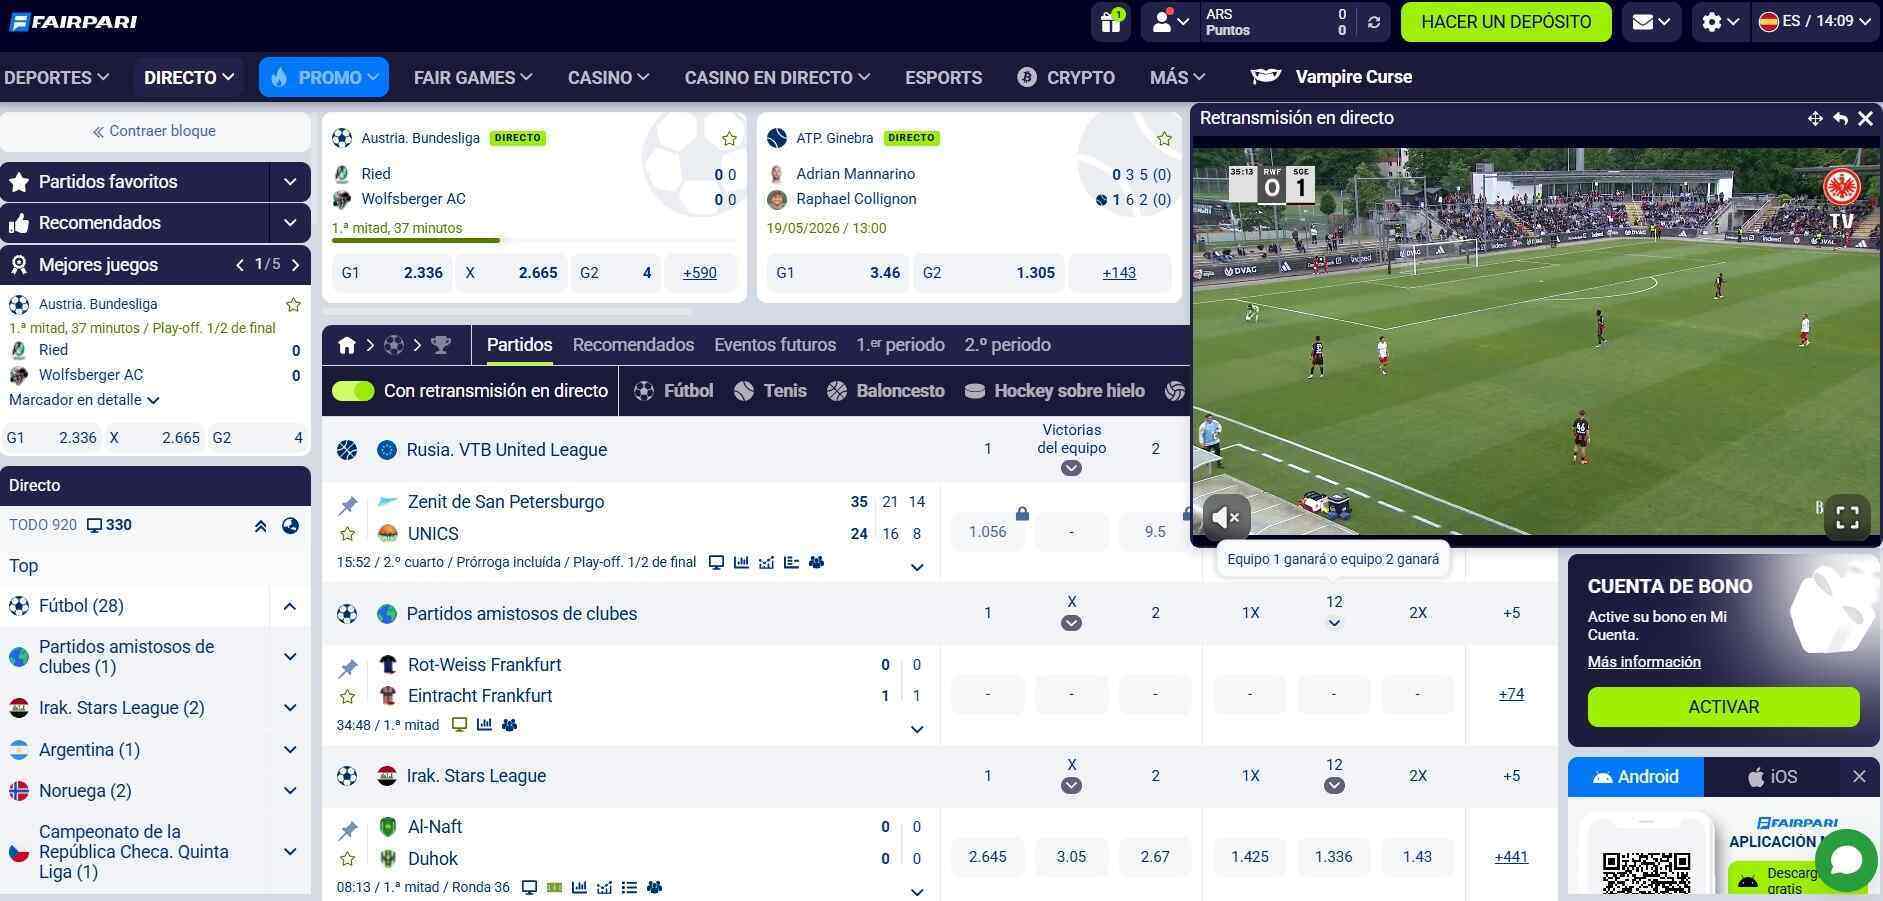Viewport: 1883px width, 901px height.
Task: Dock the live broadcast window back
Action: tap(1840, 118)
